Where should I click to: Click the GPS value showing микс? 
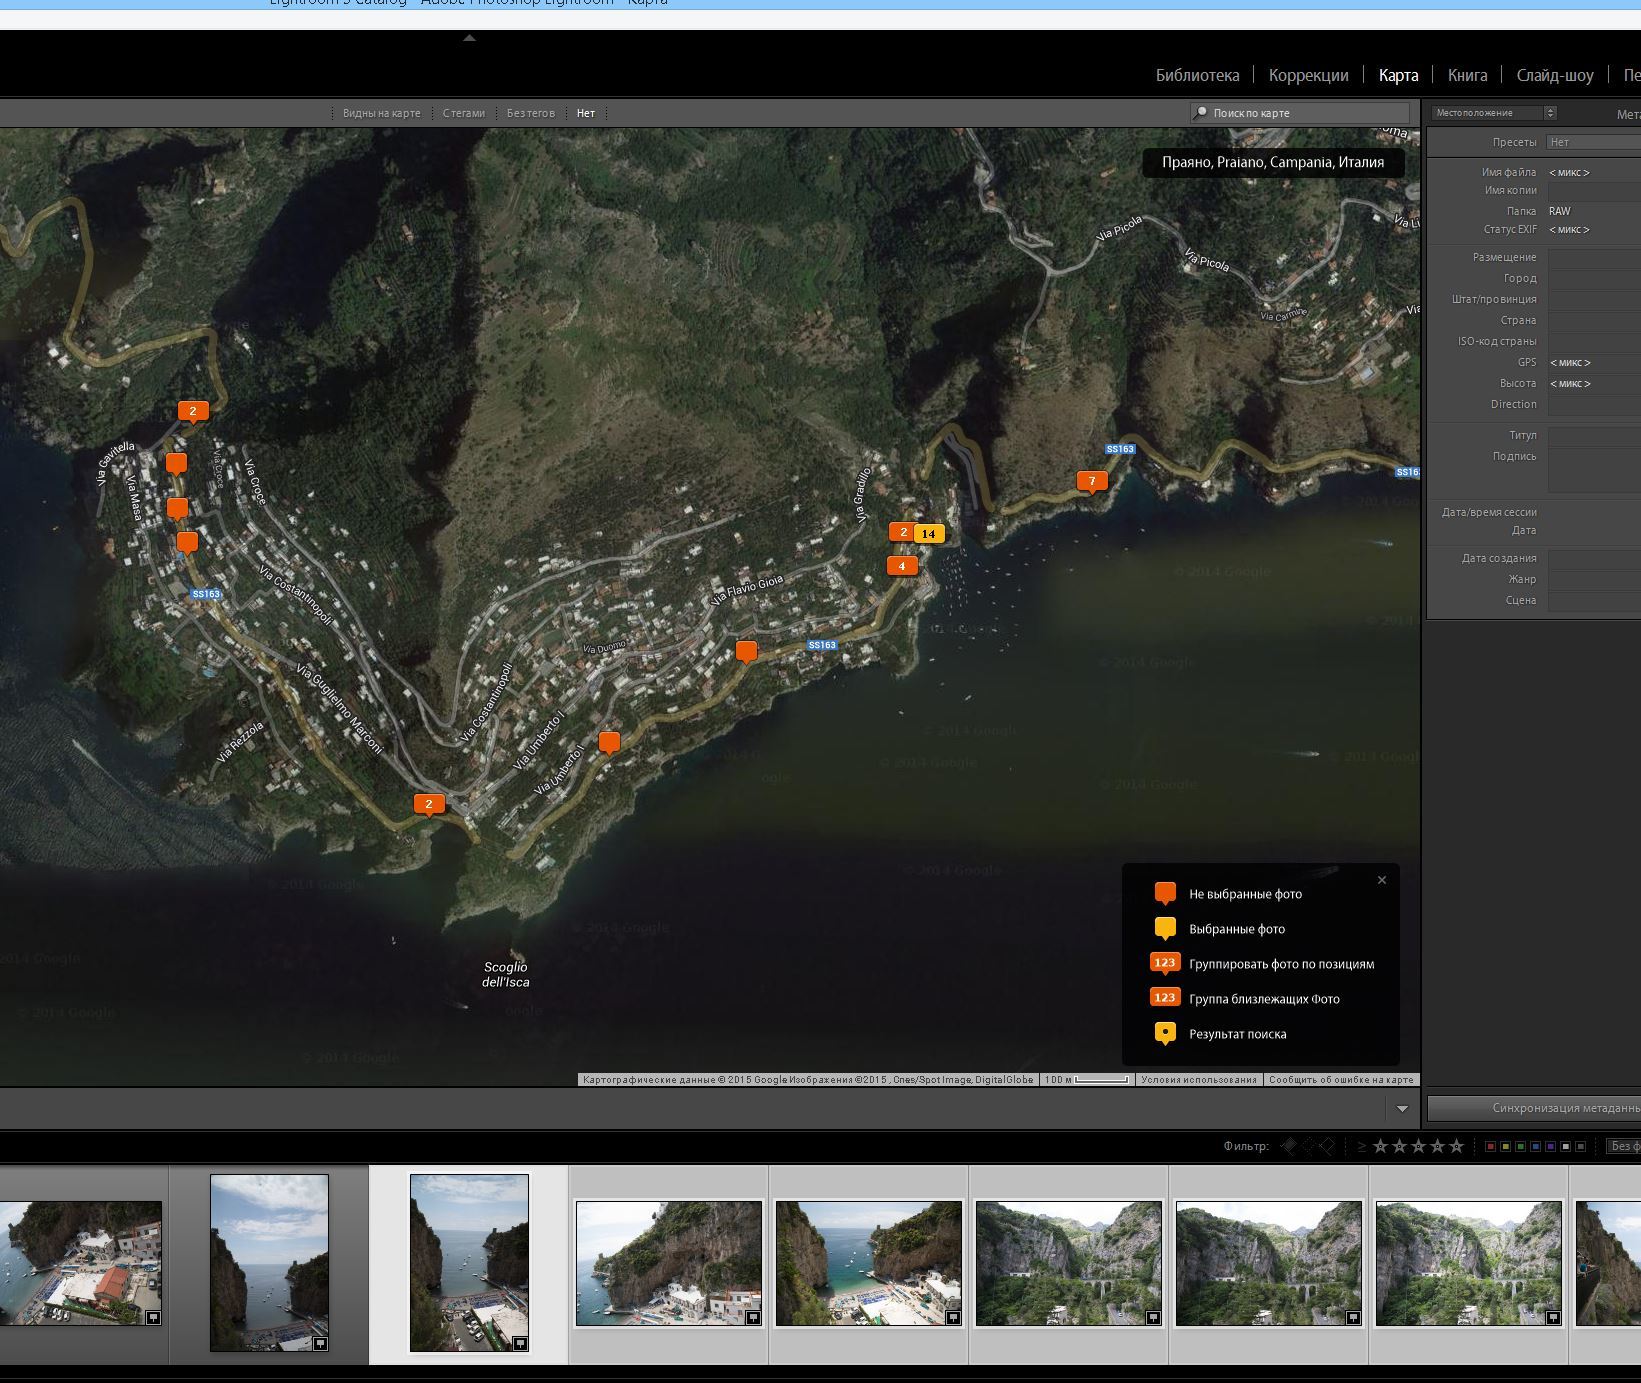pos(1569,363)
